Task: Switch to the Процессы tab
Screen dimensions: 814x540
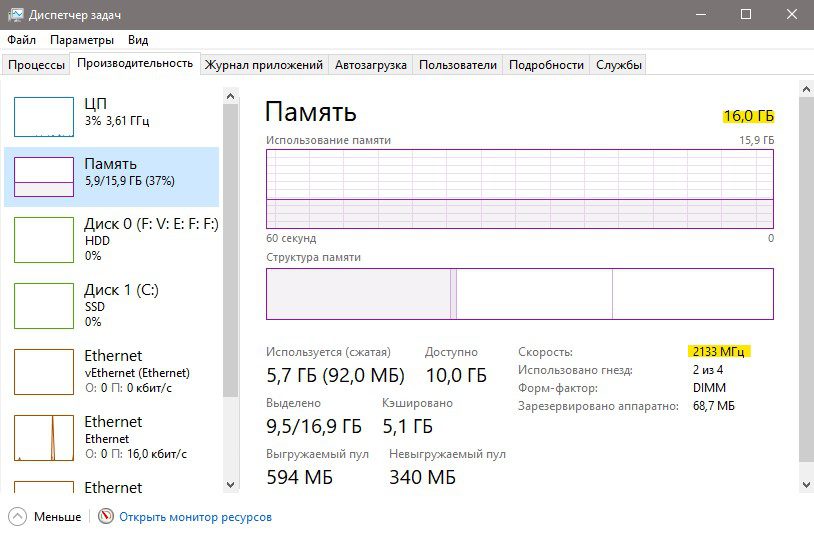Action: 36,65
